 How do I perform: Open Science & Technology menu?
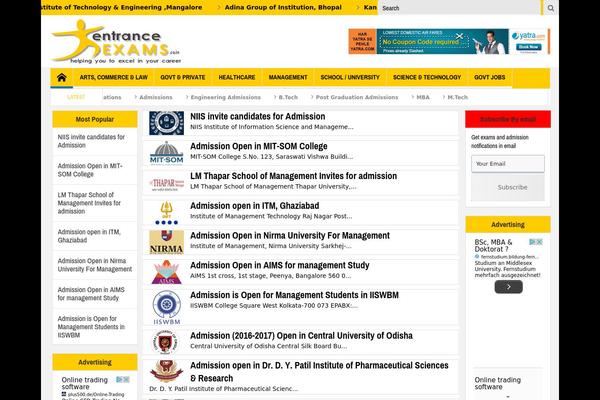tap(427, 78)
